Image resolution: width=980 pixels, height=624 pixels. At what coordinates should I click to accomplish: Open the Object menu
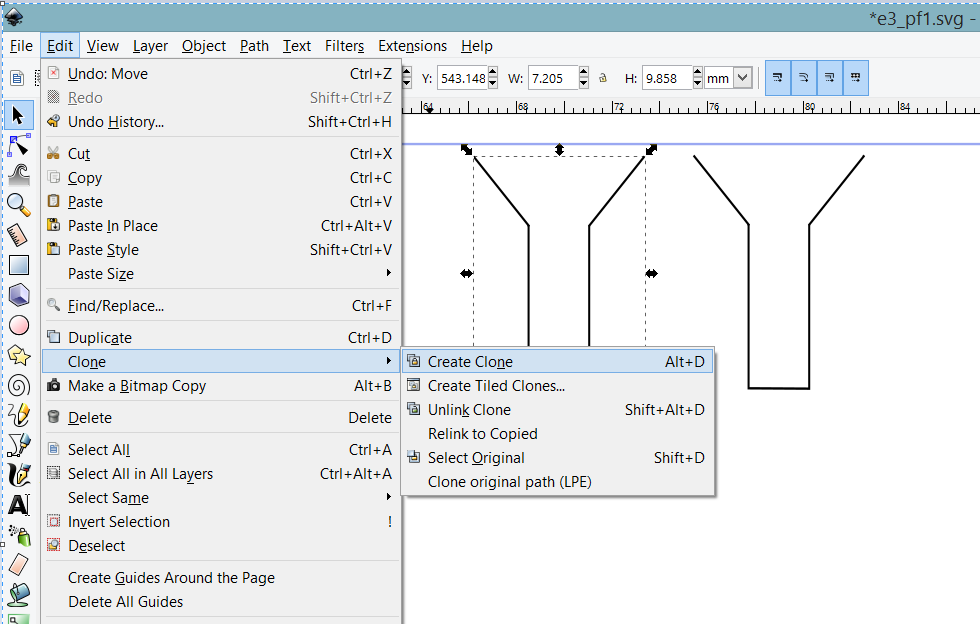[204, 46]
